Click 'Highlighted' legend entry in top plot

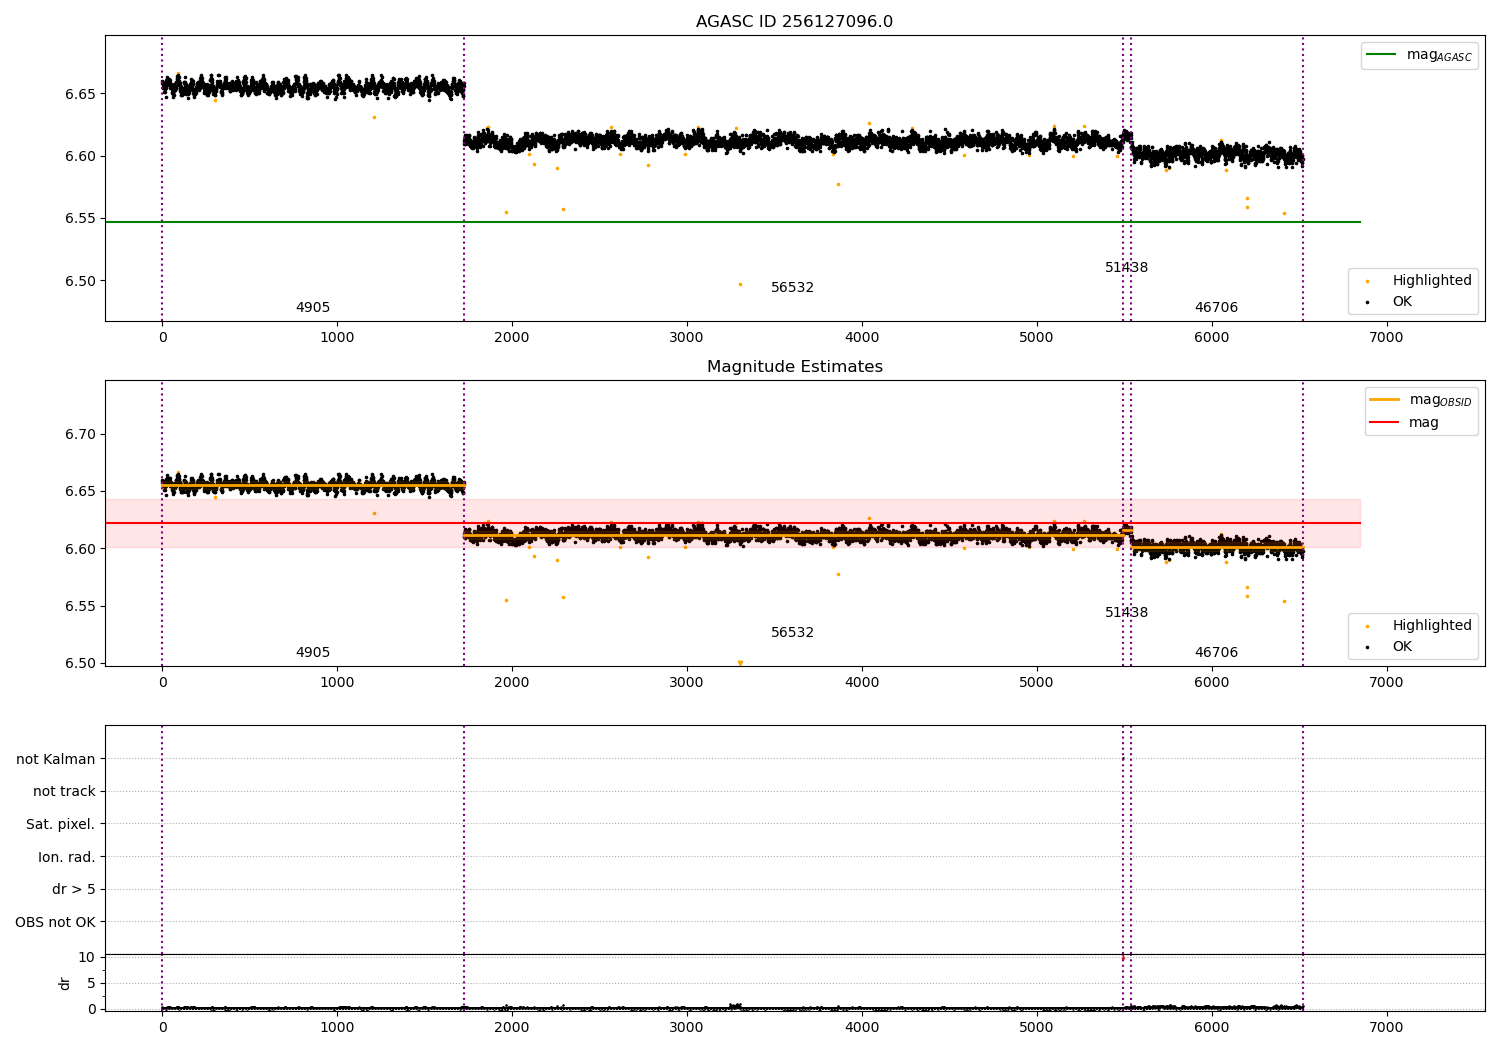[x=1419, y=281]
